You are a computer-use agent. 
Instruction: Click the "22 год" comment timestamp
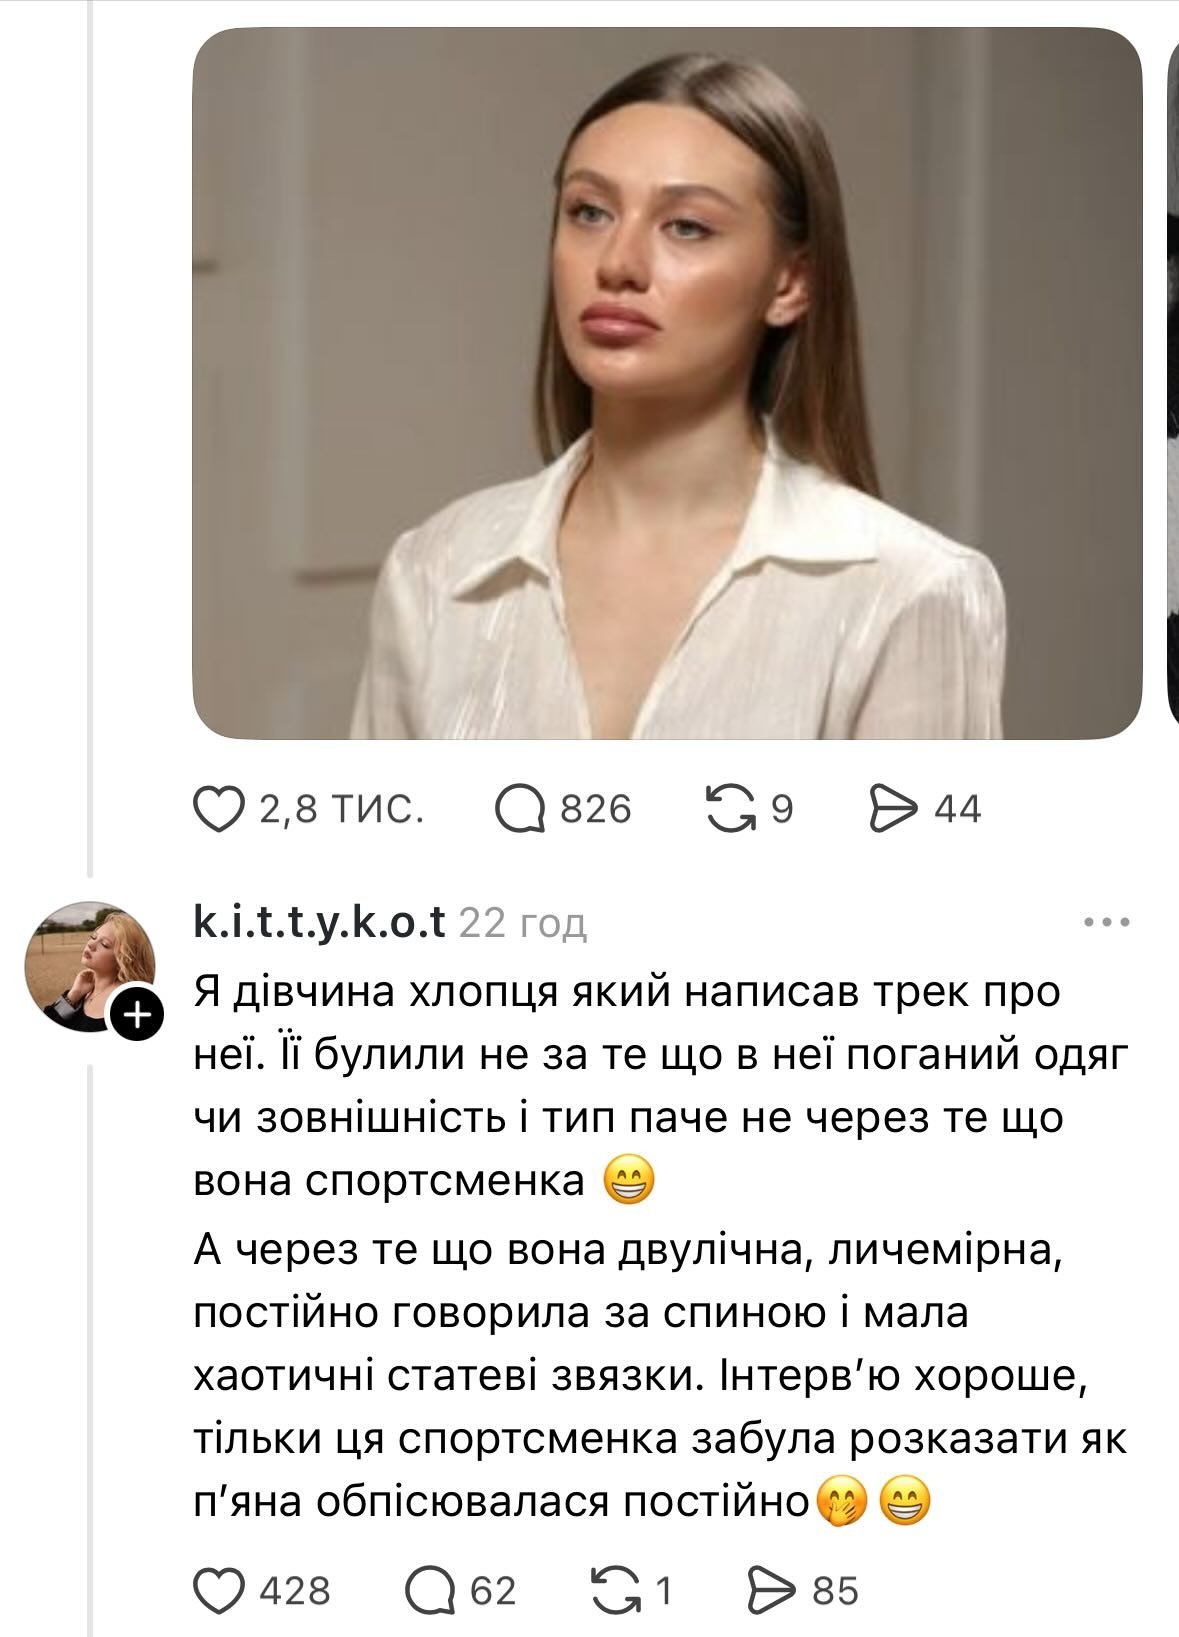[522, 925]
